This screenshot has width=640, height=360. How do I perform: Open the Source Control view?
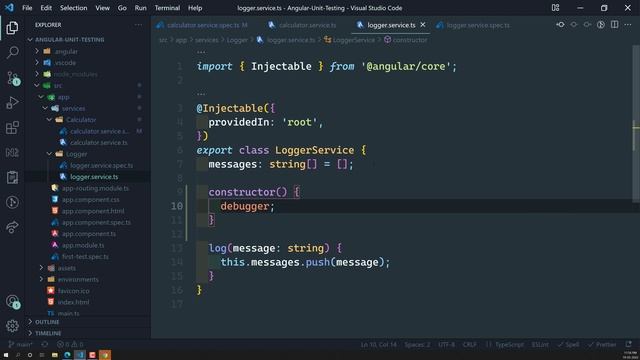click(12, 78)
